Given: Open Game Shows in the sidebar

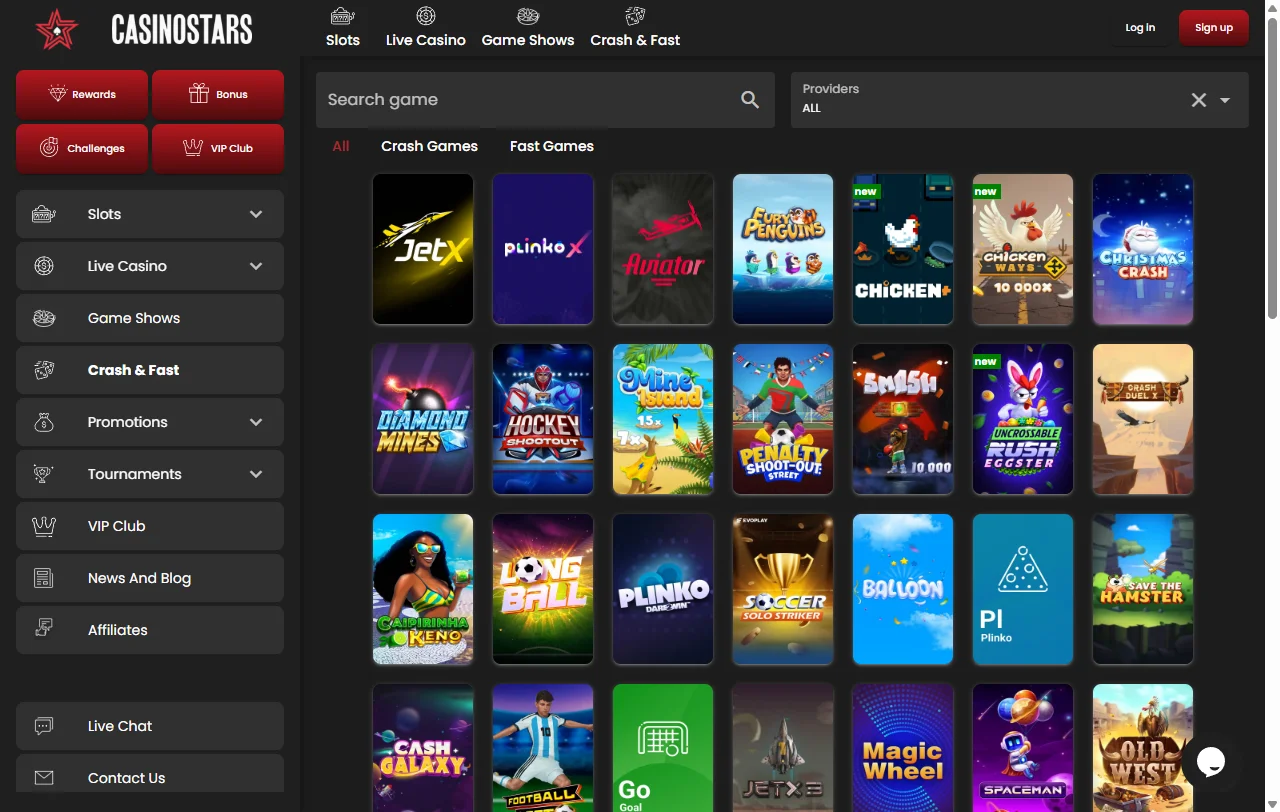Looking at the screenshot, I should [150, 318].
